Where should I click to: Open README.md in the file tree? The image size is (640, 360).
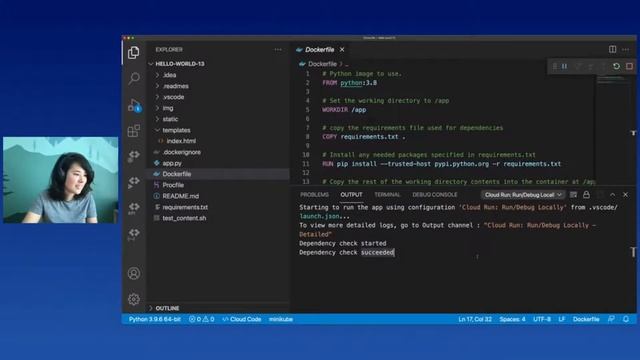coord(180,196)
